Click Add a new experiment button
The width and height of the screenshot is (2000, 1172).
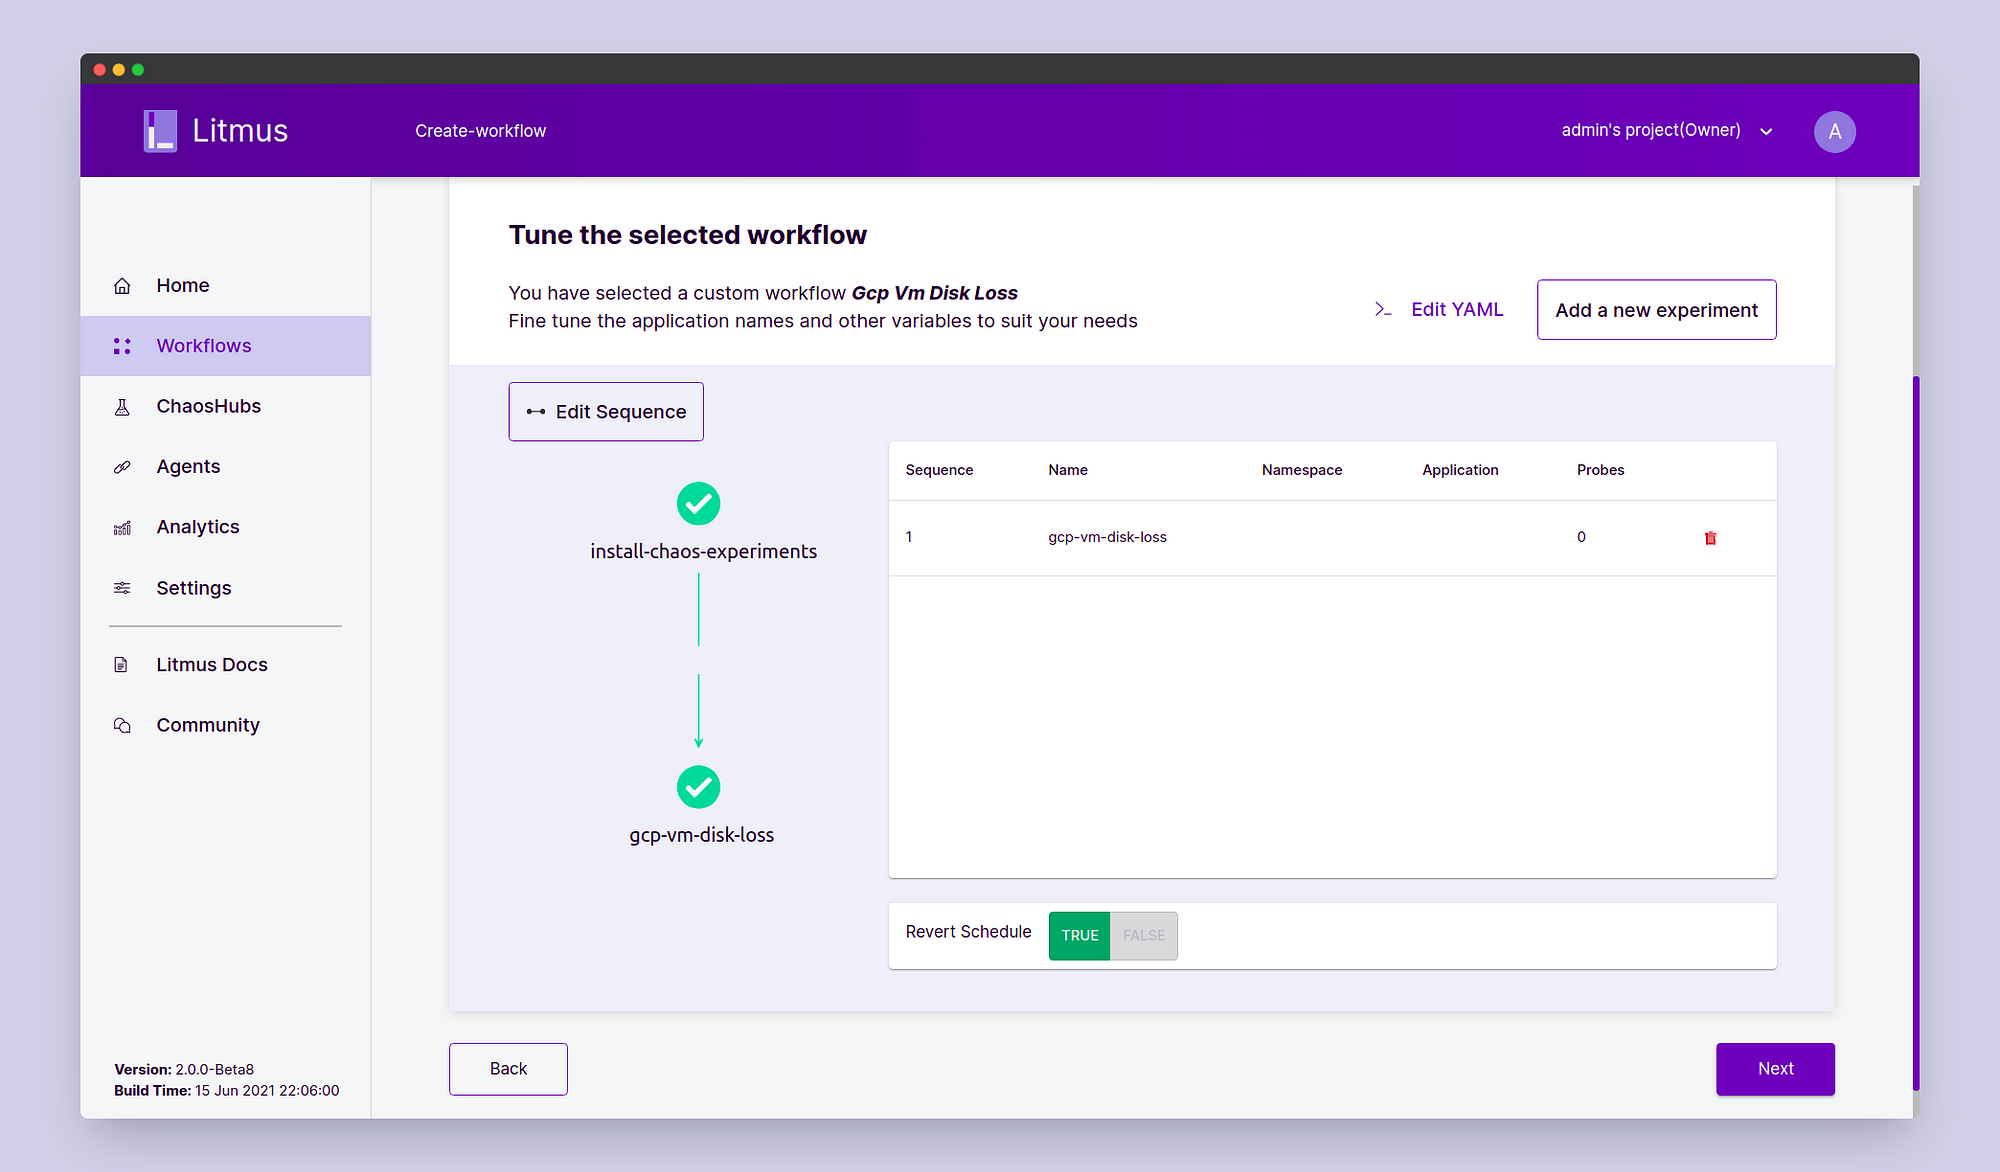1657,310
